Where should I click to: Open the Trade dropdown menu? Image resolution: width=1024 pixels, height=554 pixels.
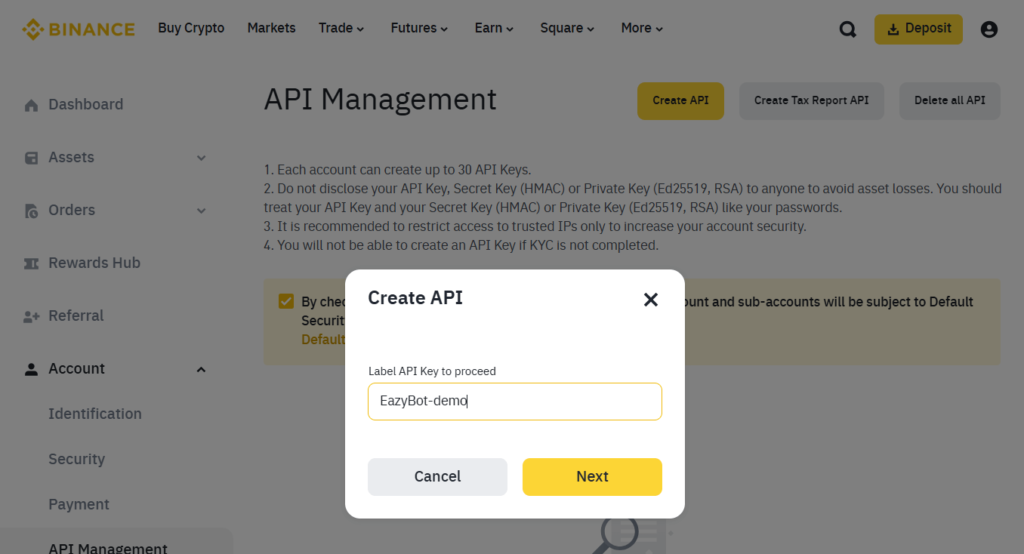341,28
